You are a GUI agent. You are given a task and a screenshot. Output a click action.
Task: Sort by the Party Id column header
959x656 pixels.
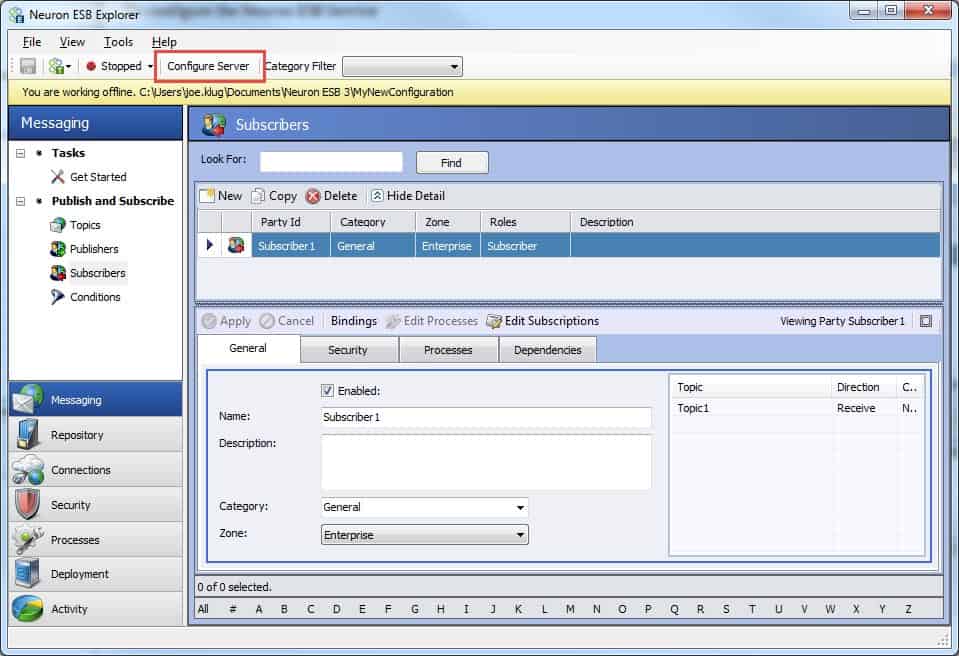point(291,222)
